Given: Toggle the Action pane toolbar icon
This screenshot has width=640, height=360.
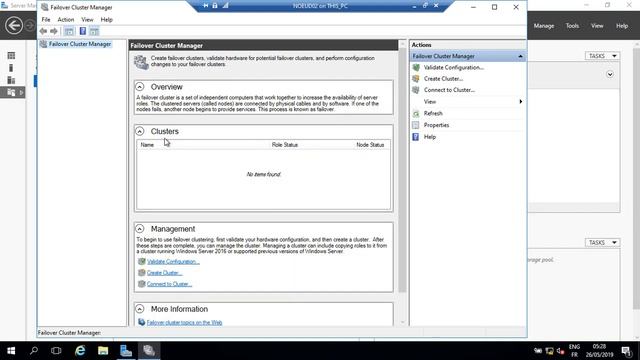Looking at the screenshot, I should pyautogui.click(x=94, y=31).
